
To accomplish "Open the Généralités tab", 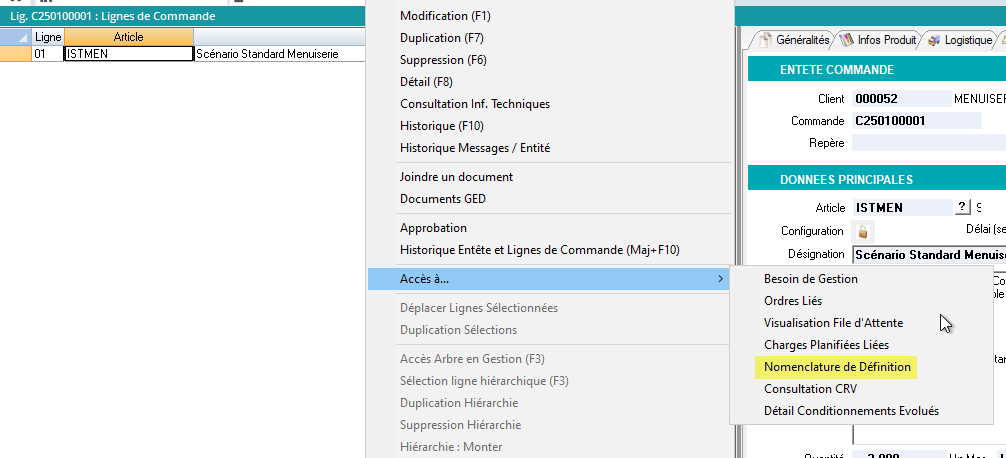I will click(x=795, y=41).
